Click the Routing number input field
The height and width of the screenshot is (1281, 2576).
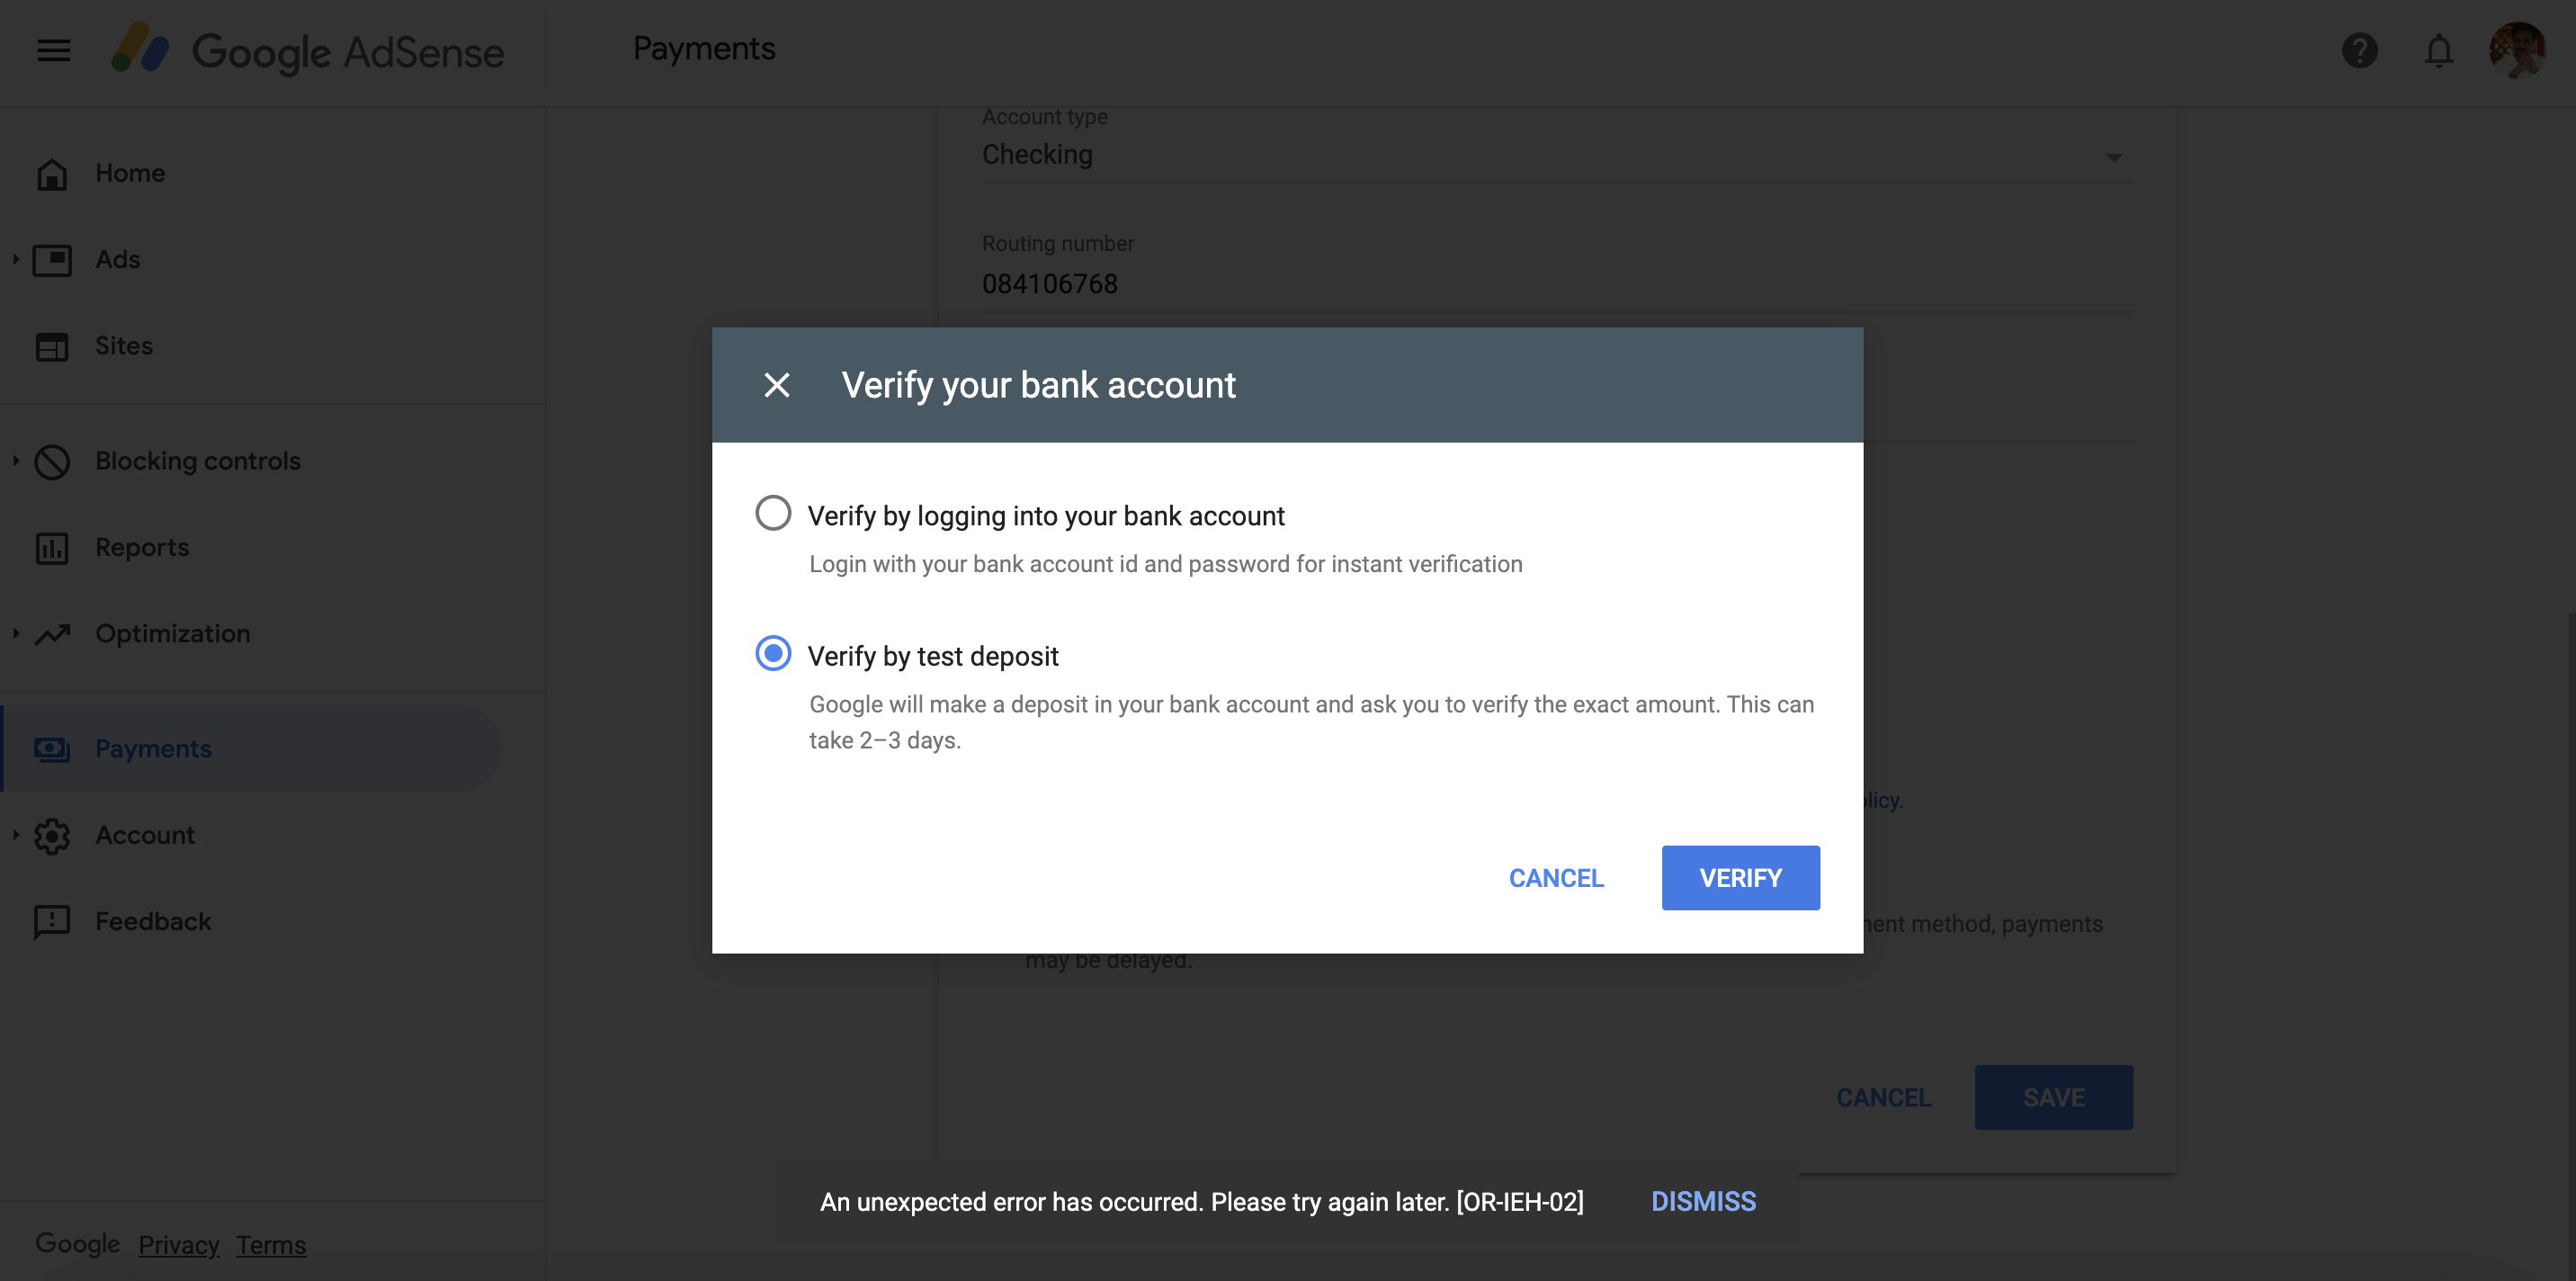[x=1555, y=284]
